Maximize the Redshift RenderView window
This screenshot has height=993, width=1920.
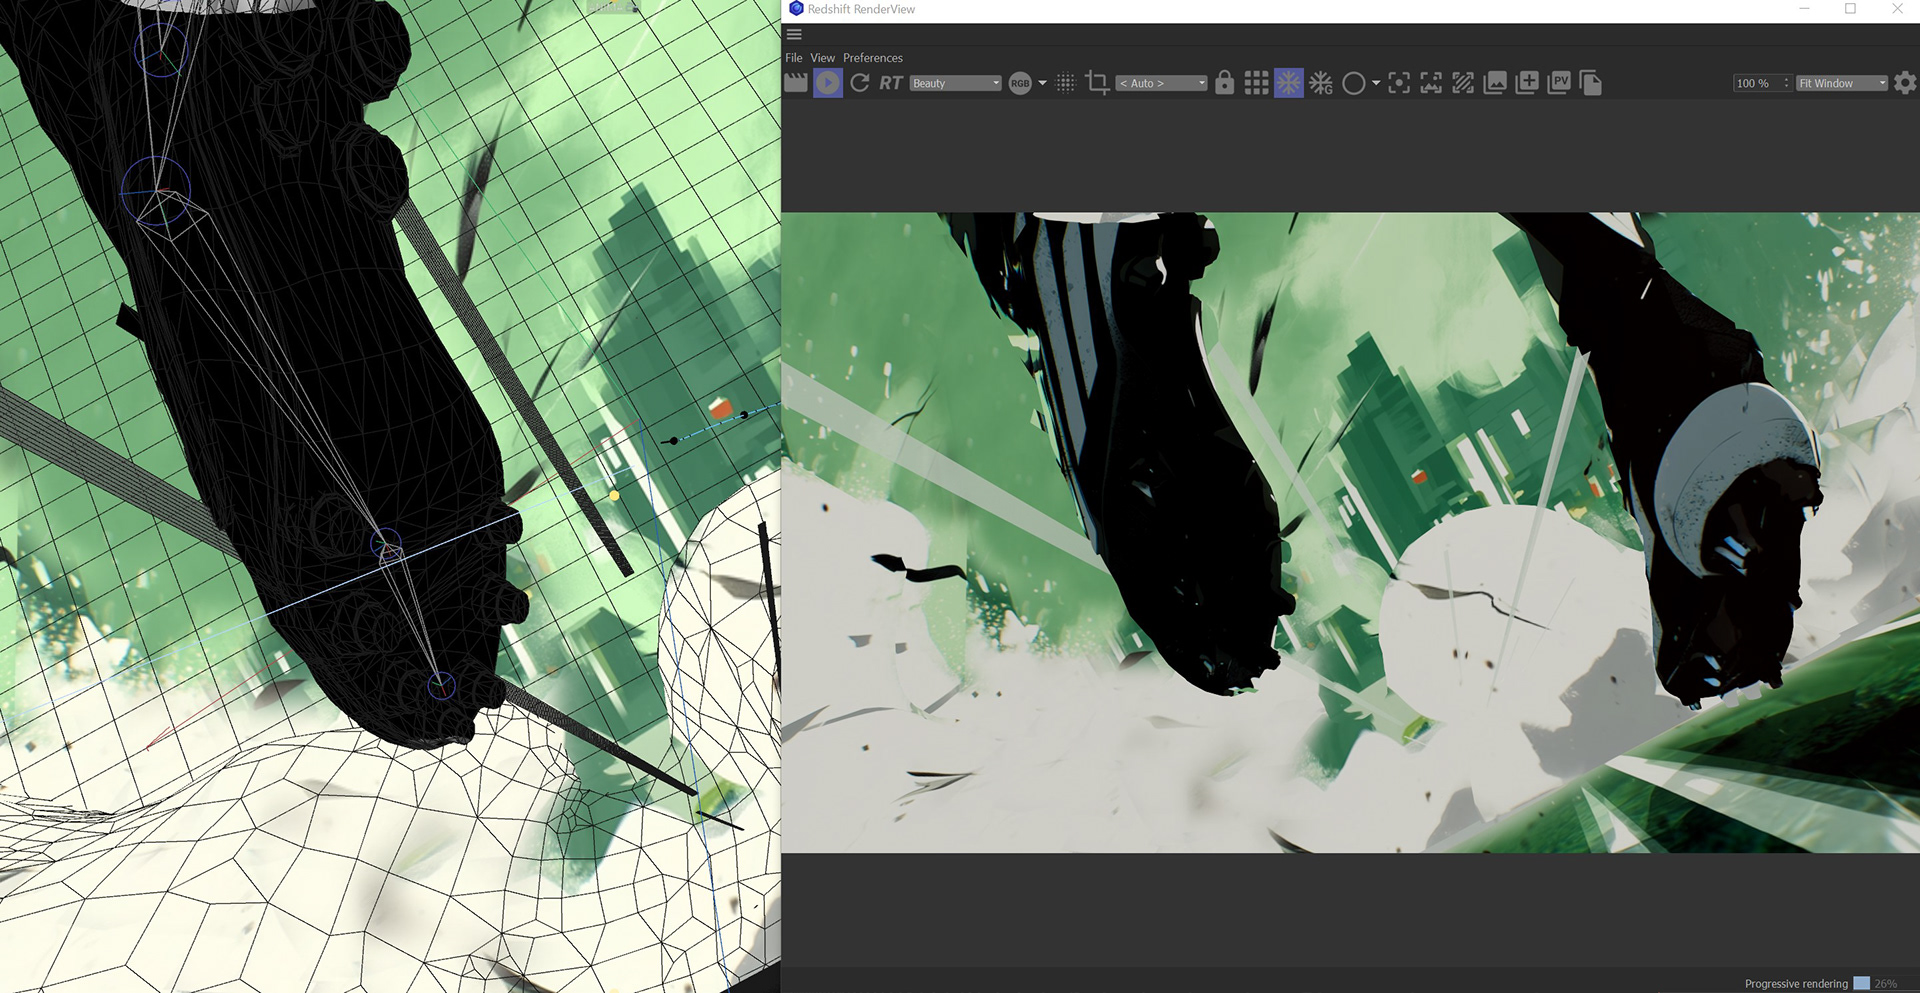click(1851, 9)
